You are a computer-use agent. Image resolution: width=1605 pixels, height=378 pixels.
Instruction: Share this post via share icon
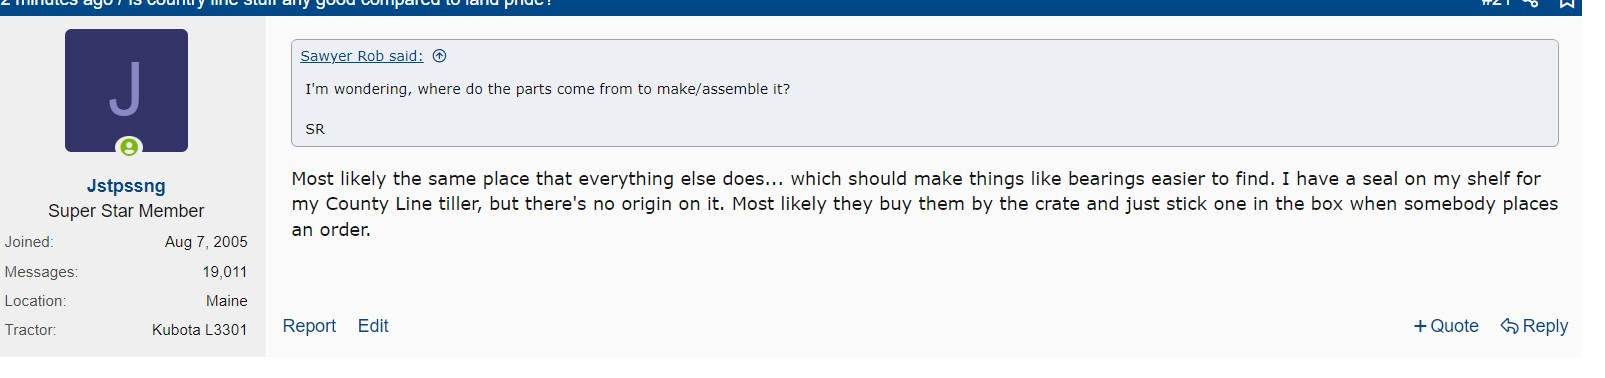click(x=1530, y=3)
